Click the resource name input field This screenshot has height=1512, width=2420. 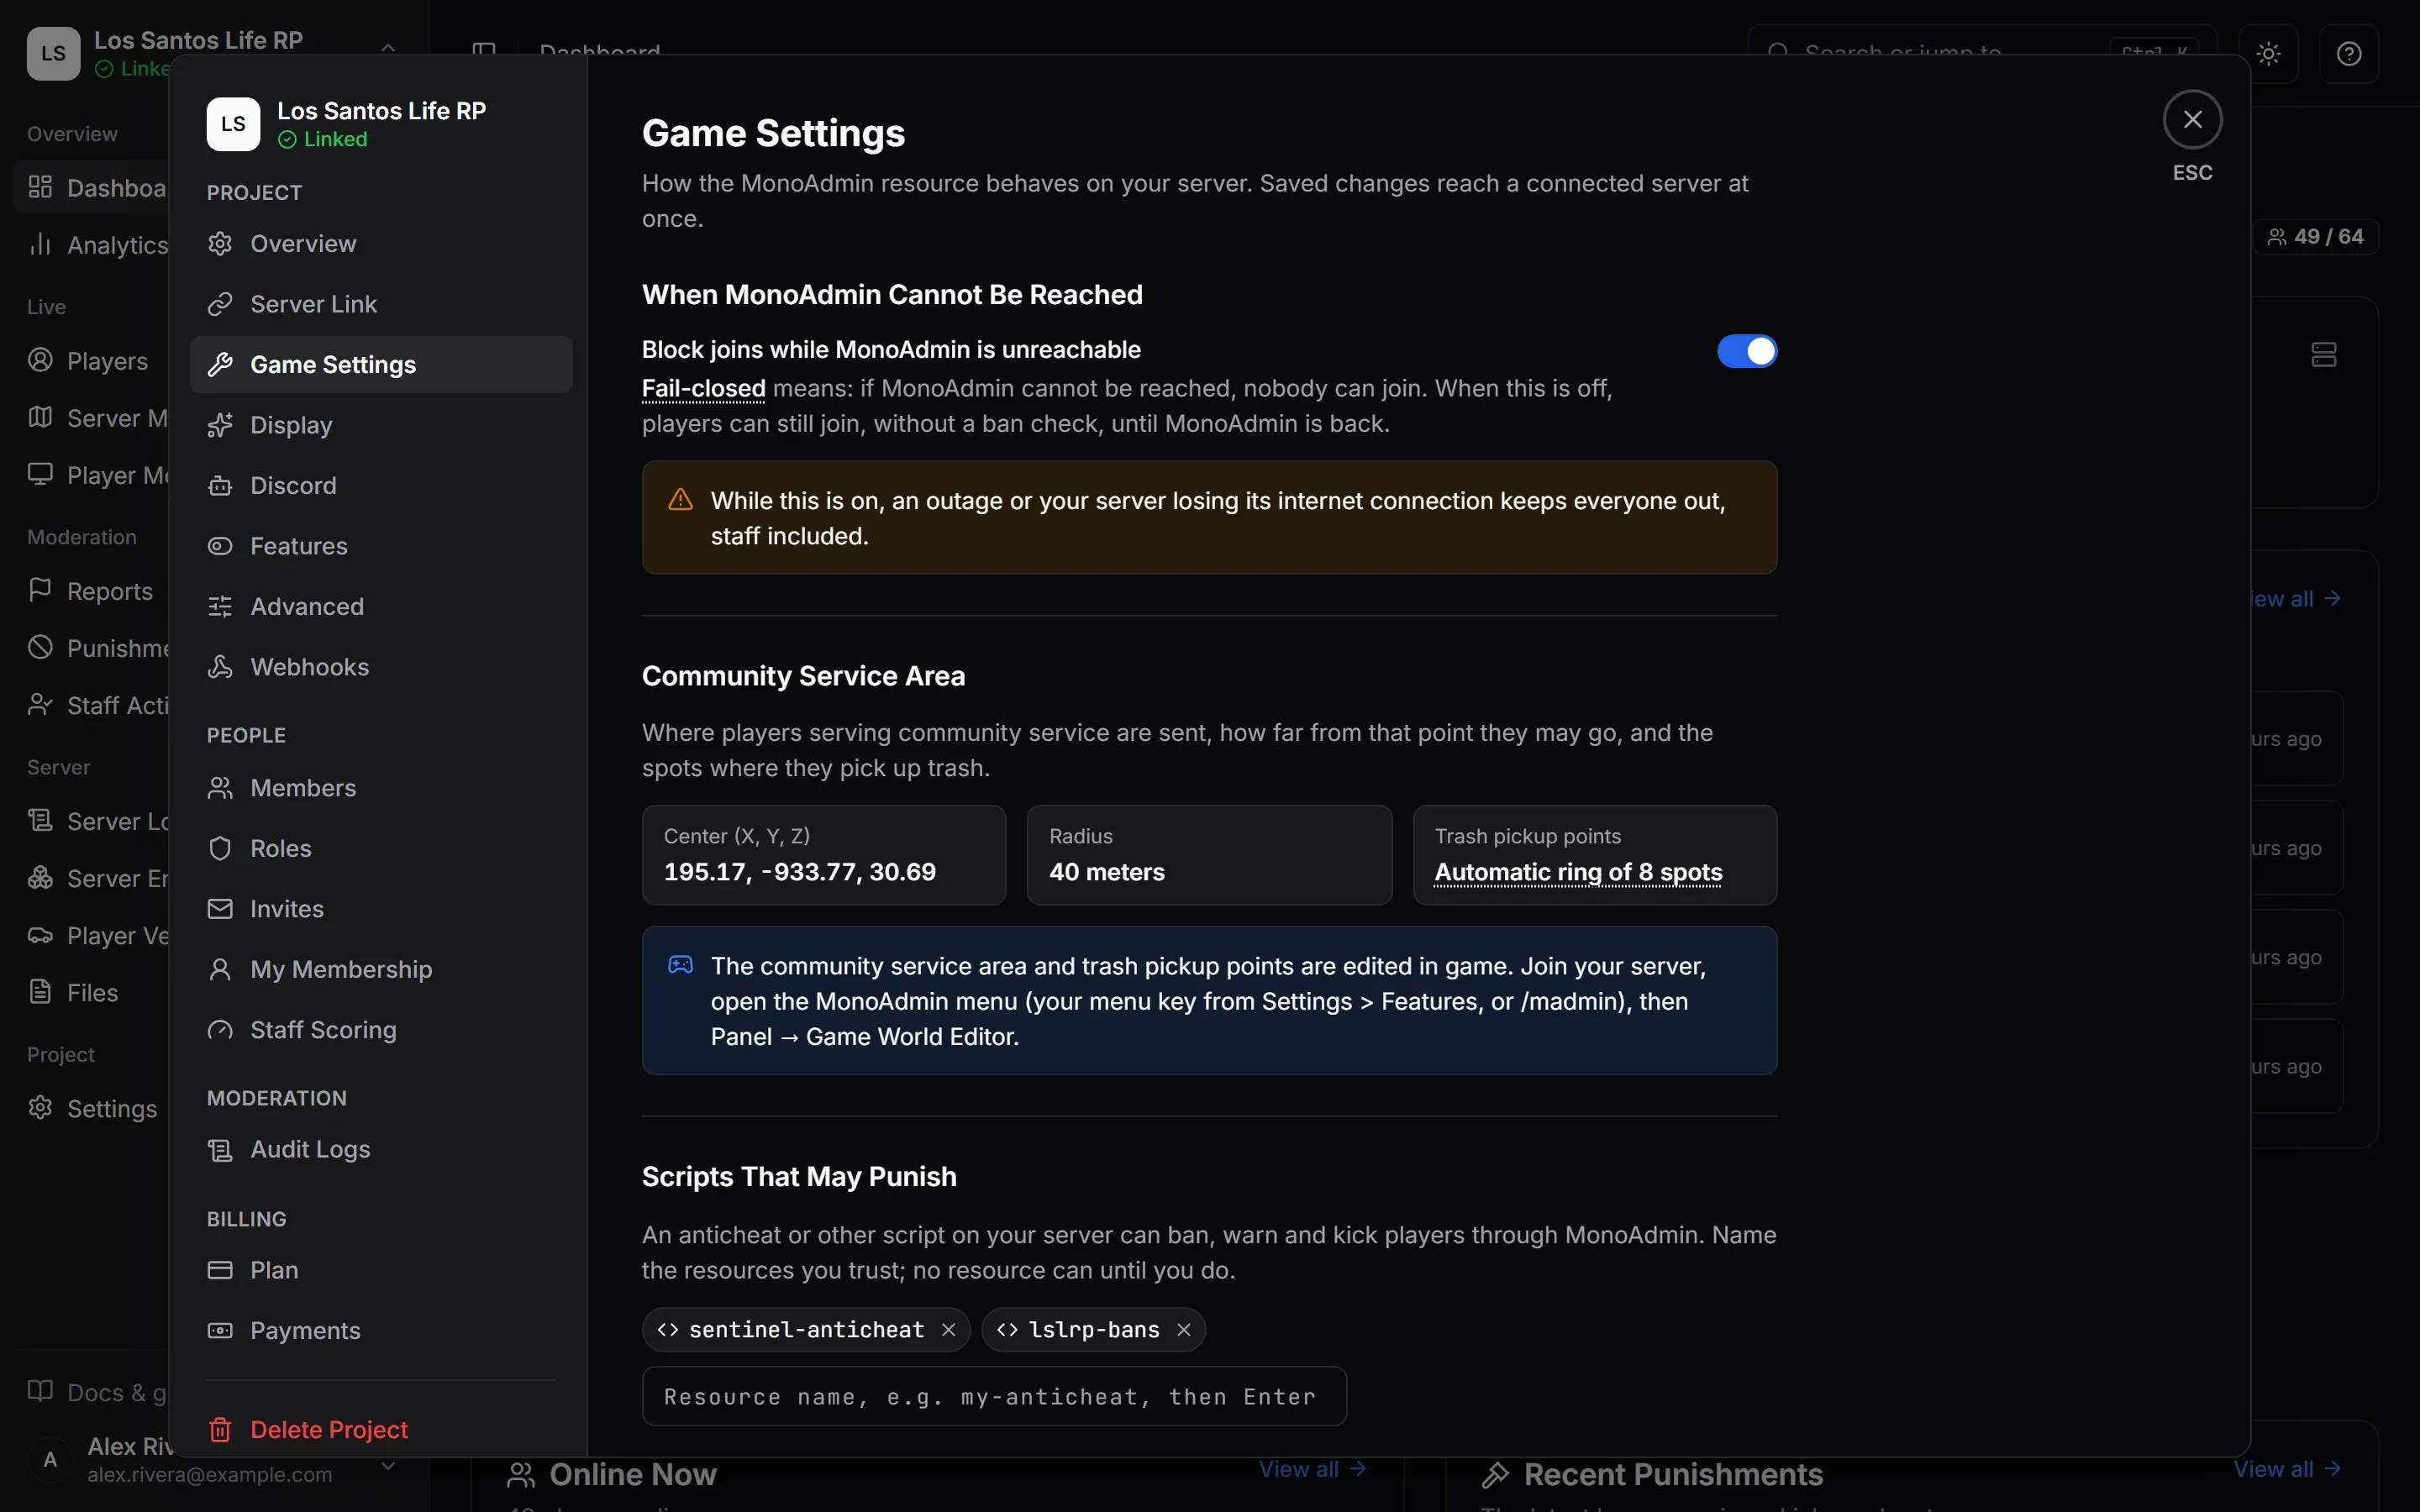coord(994,1396)
